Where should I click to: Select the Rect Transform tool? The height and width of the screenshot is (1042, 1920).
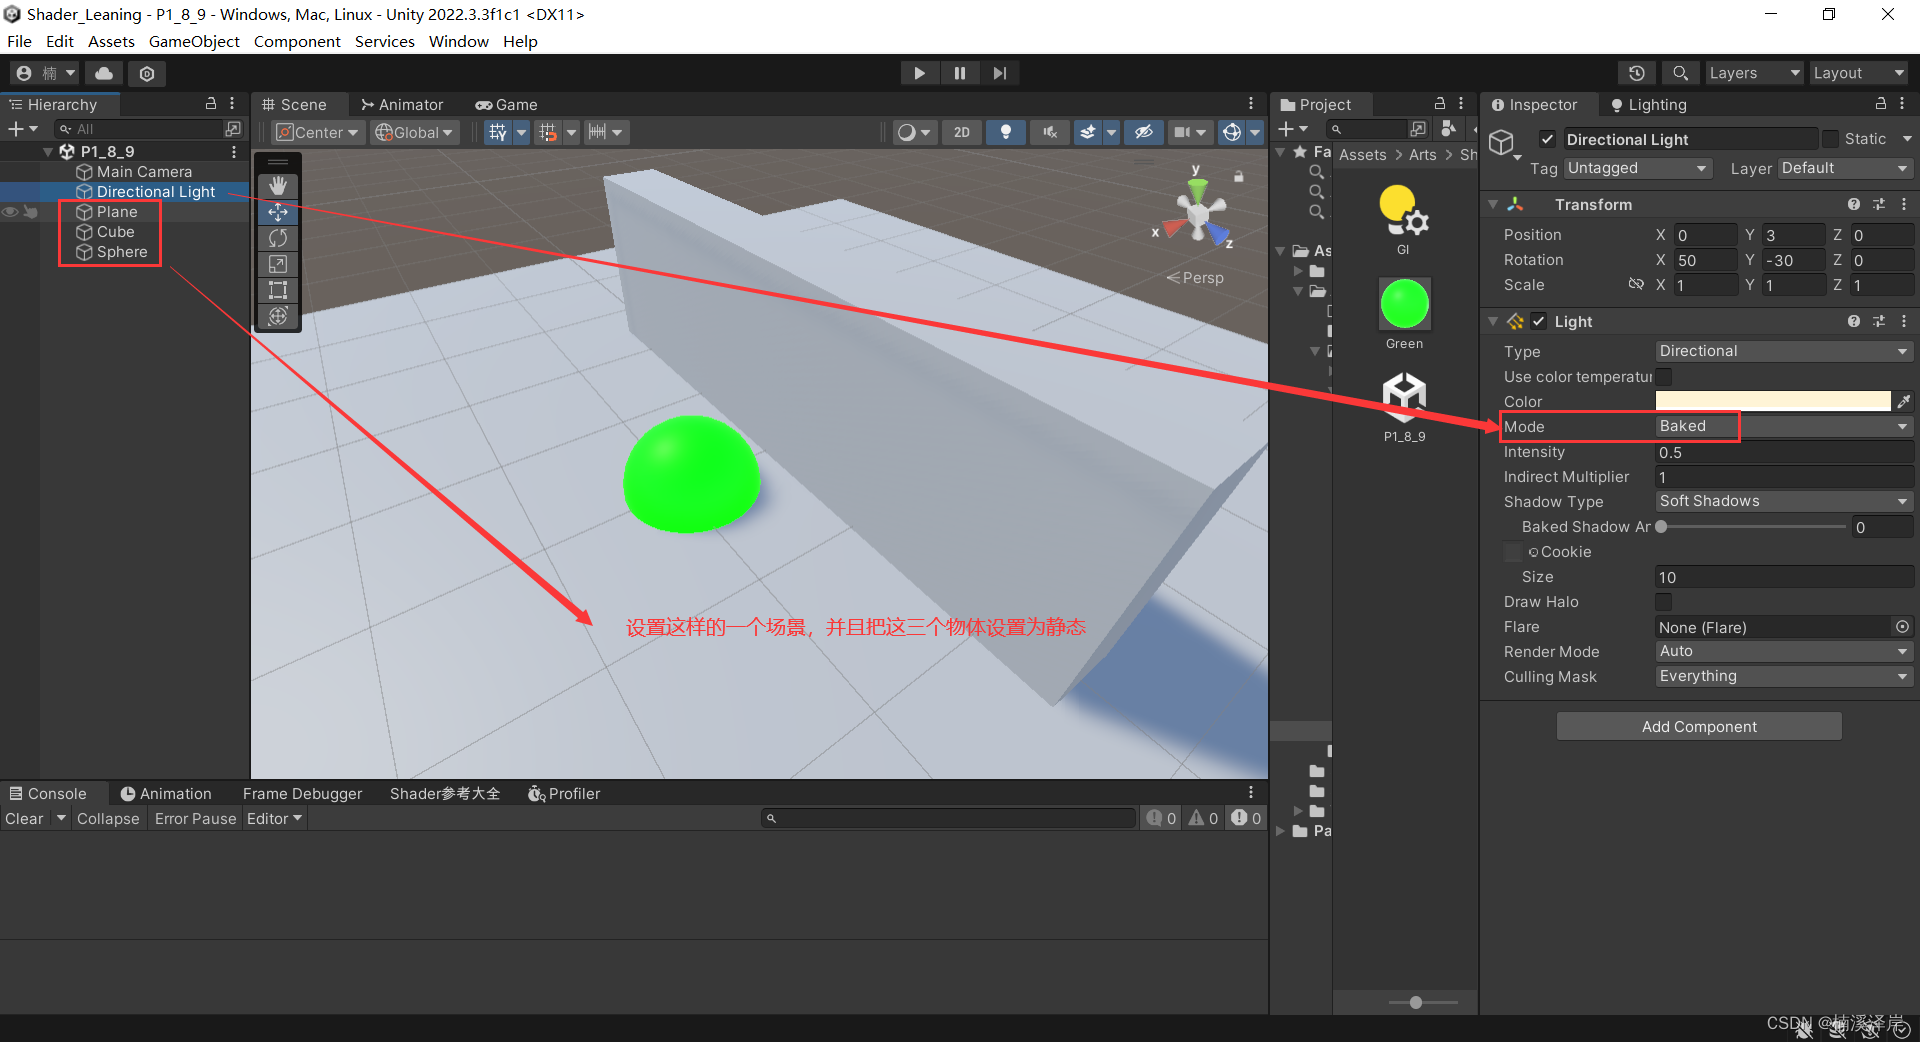tap(277, 290)
